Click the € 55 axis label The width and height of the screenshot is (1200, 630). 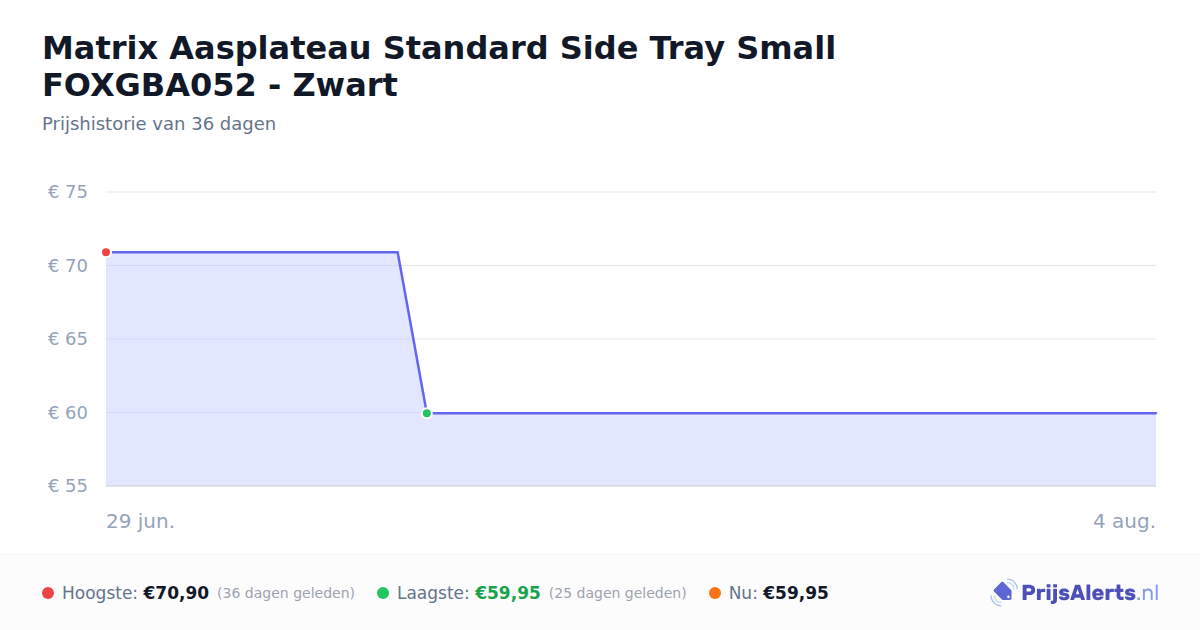68,486
